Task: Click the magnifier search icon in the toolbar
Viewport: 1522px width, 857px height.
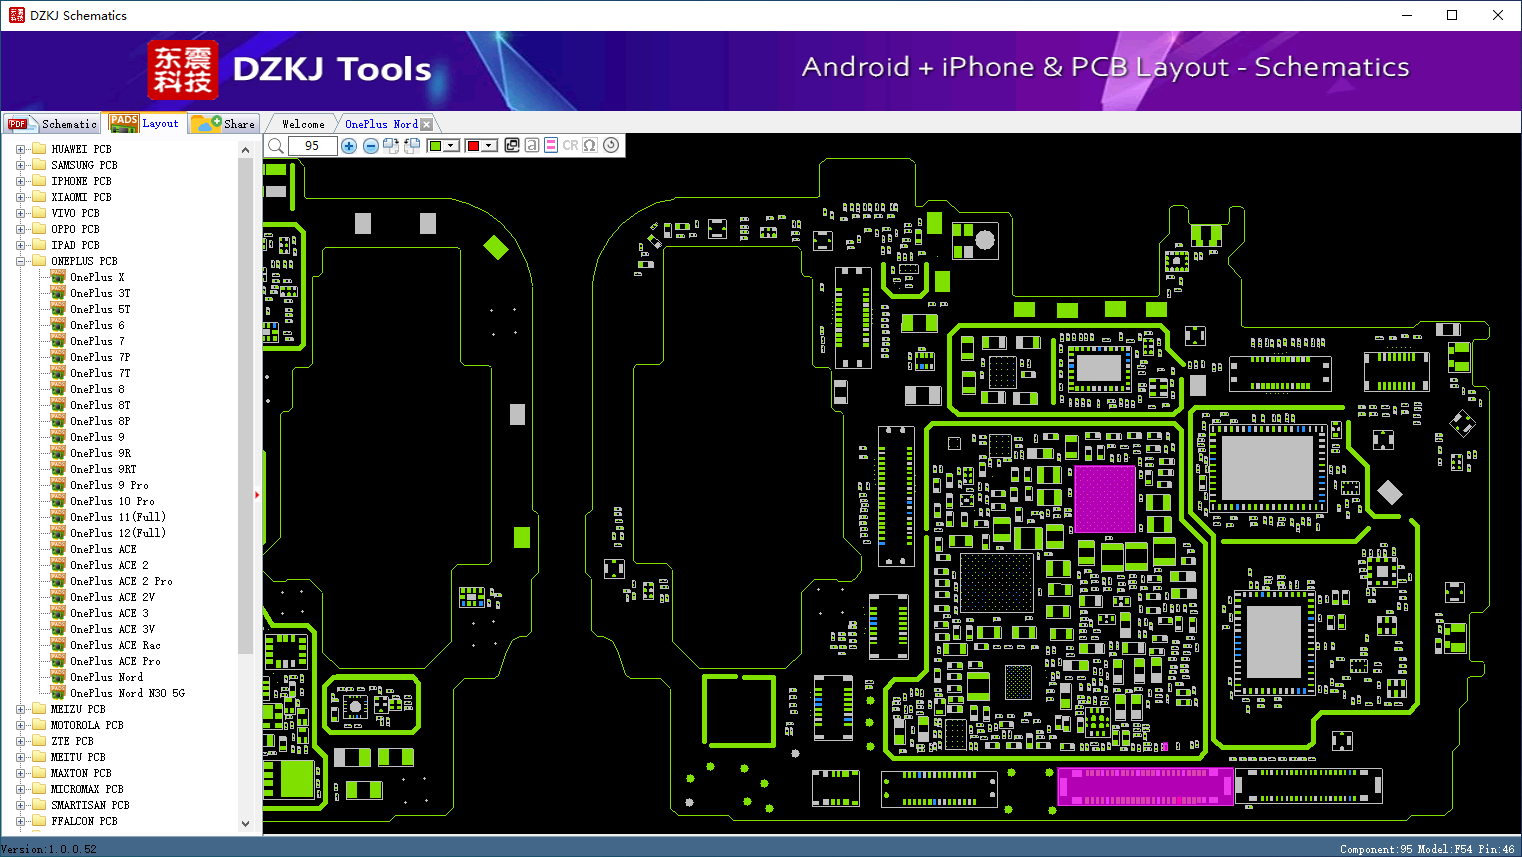Action: [276, 146]
